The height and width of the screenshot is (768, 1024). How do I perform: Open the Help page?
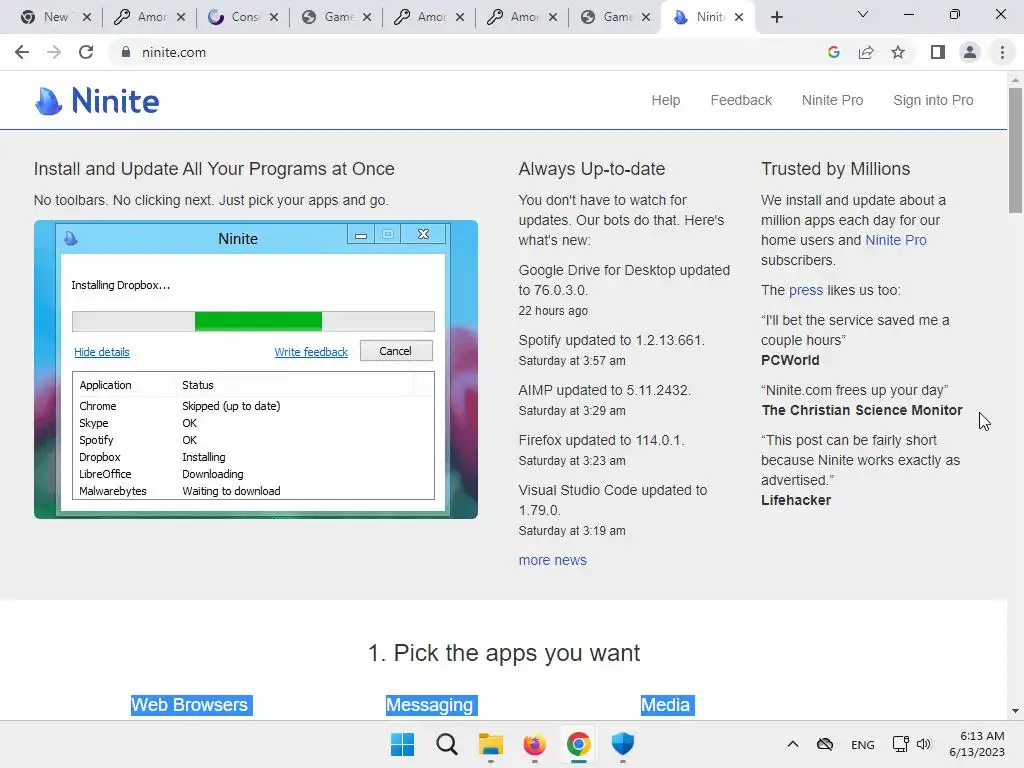(x=665, y=101)
